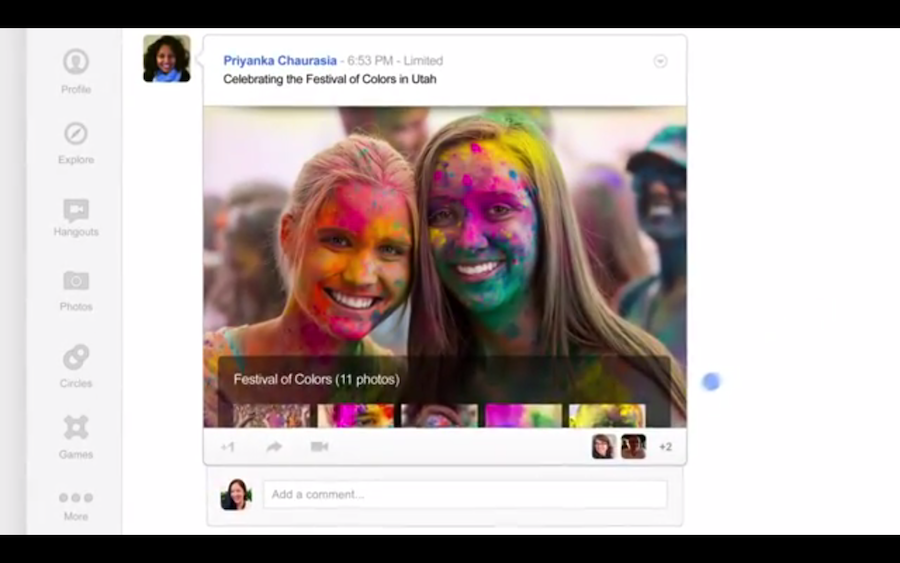Click the +2 count on post
Image resolution: width=900 pixels, height=563 pixels.
[665, 446]
